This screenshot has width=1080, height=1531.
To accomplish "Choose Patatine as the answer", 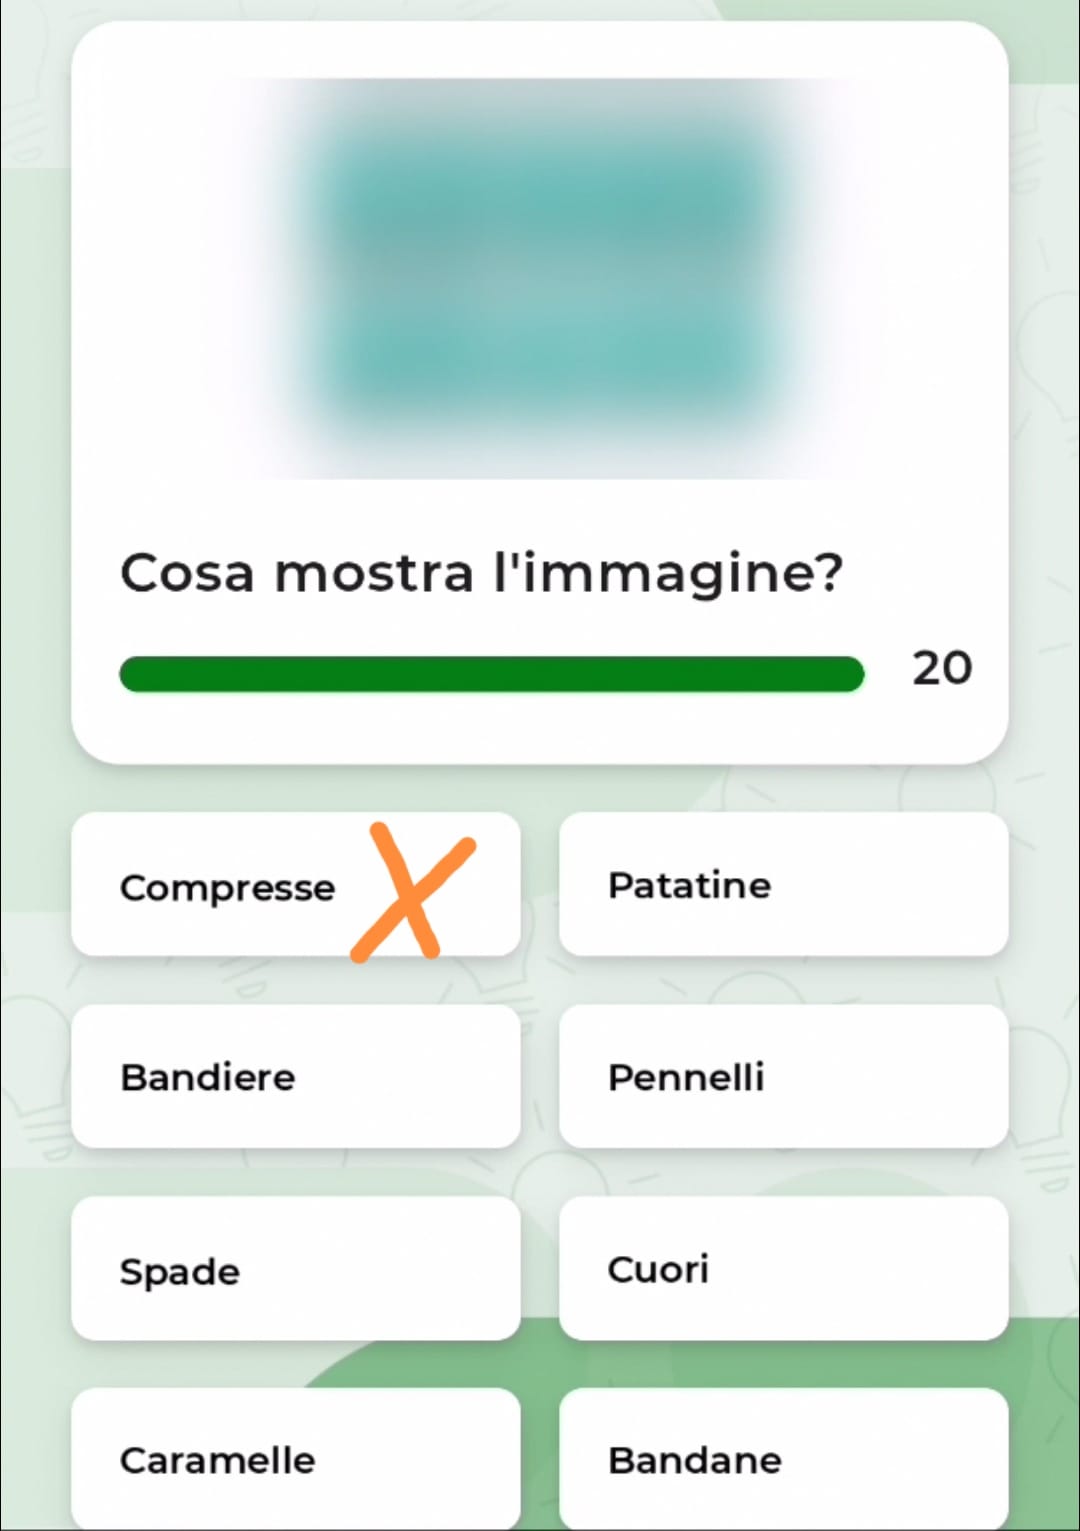I will point(689,885).
